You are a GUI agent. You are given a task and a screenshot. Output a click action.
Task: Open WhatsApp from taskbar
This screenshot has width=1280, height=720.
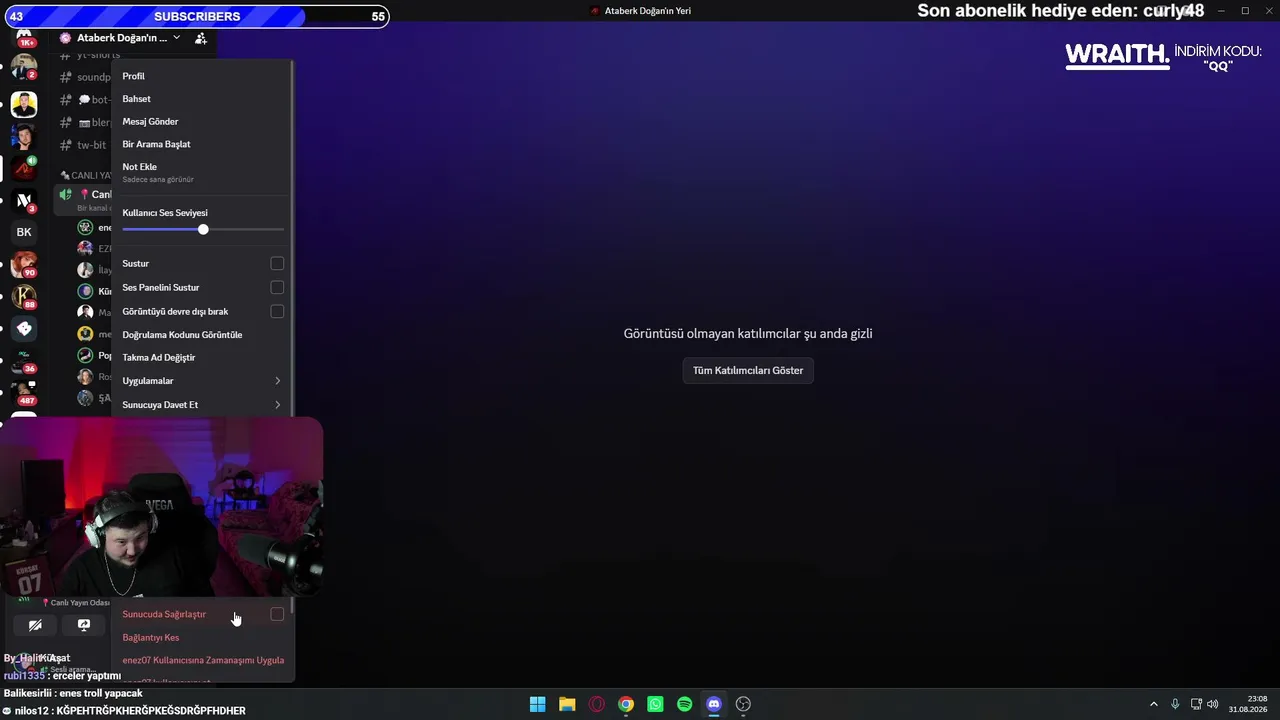(655, 704)
